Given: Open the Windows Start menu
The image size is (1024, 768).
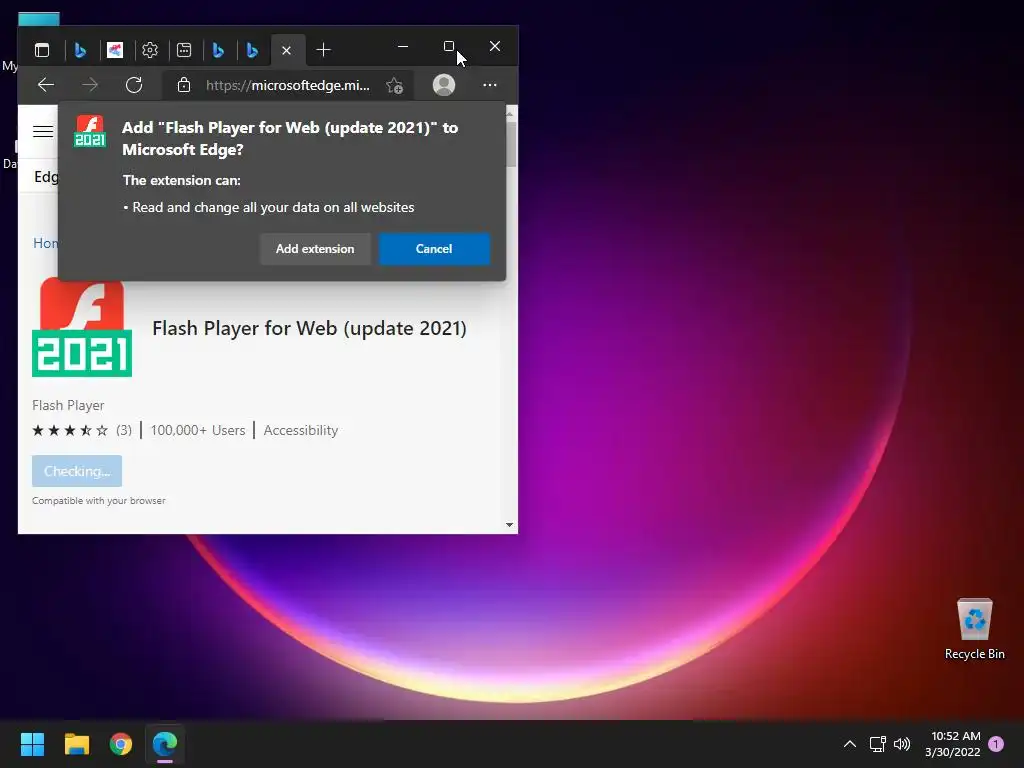Looking at the screenshot, I should click(x=32, y=744).
